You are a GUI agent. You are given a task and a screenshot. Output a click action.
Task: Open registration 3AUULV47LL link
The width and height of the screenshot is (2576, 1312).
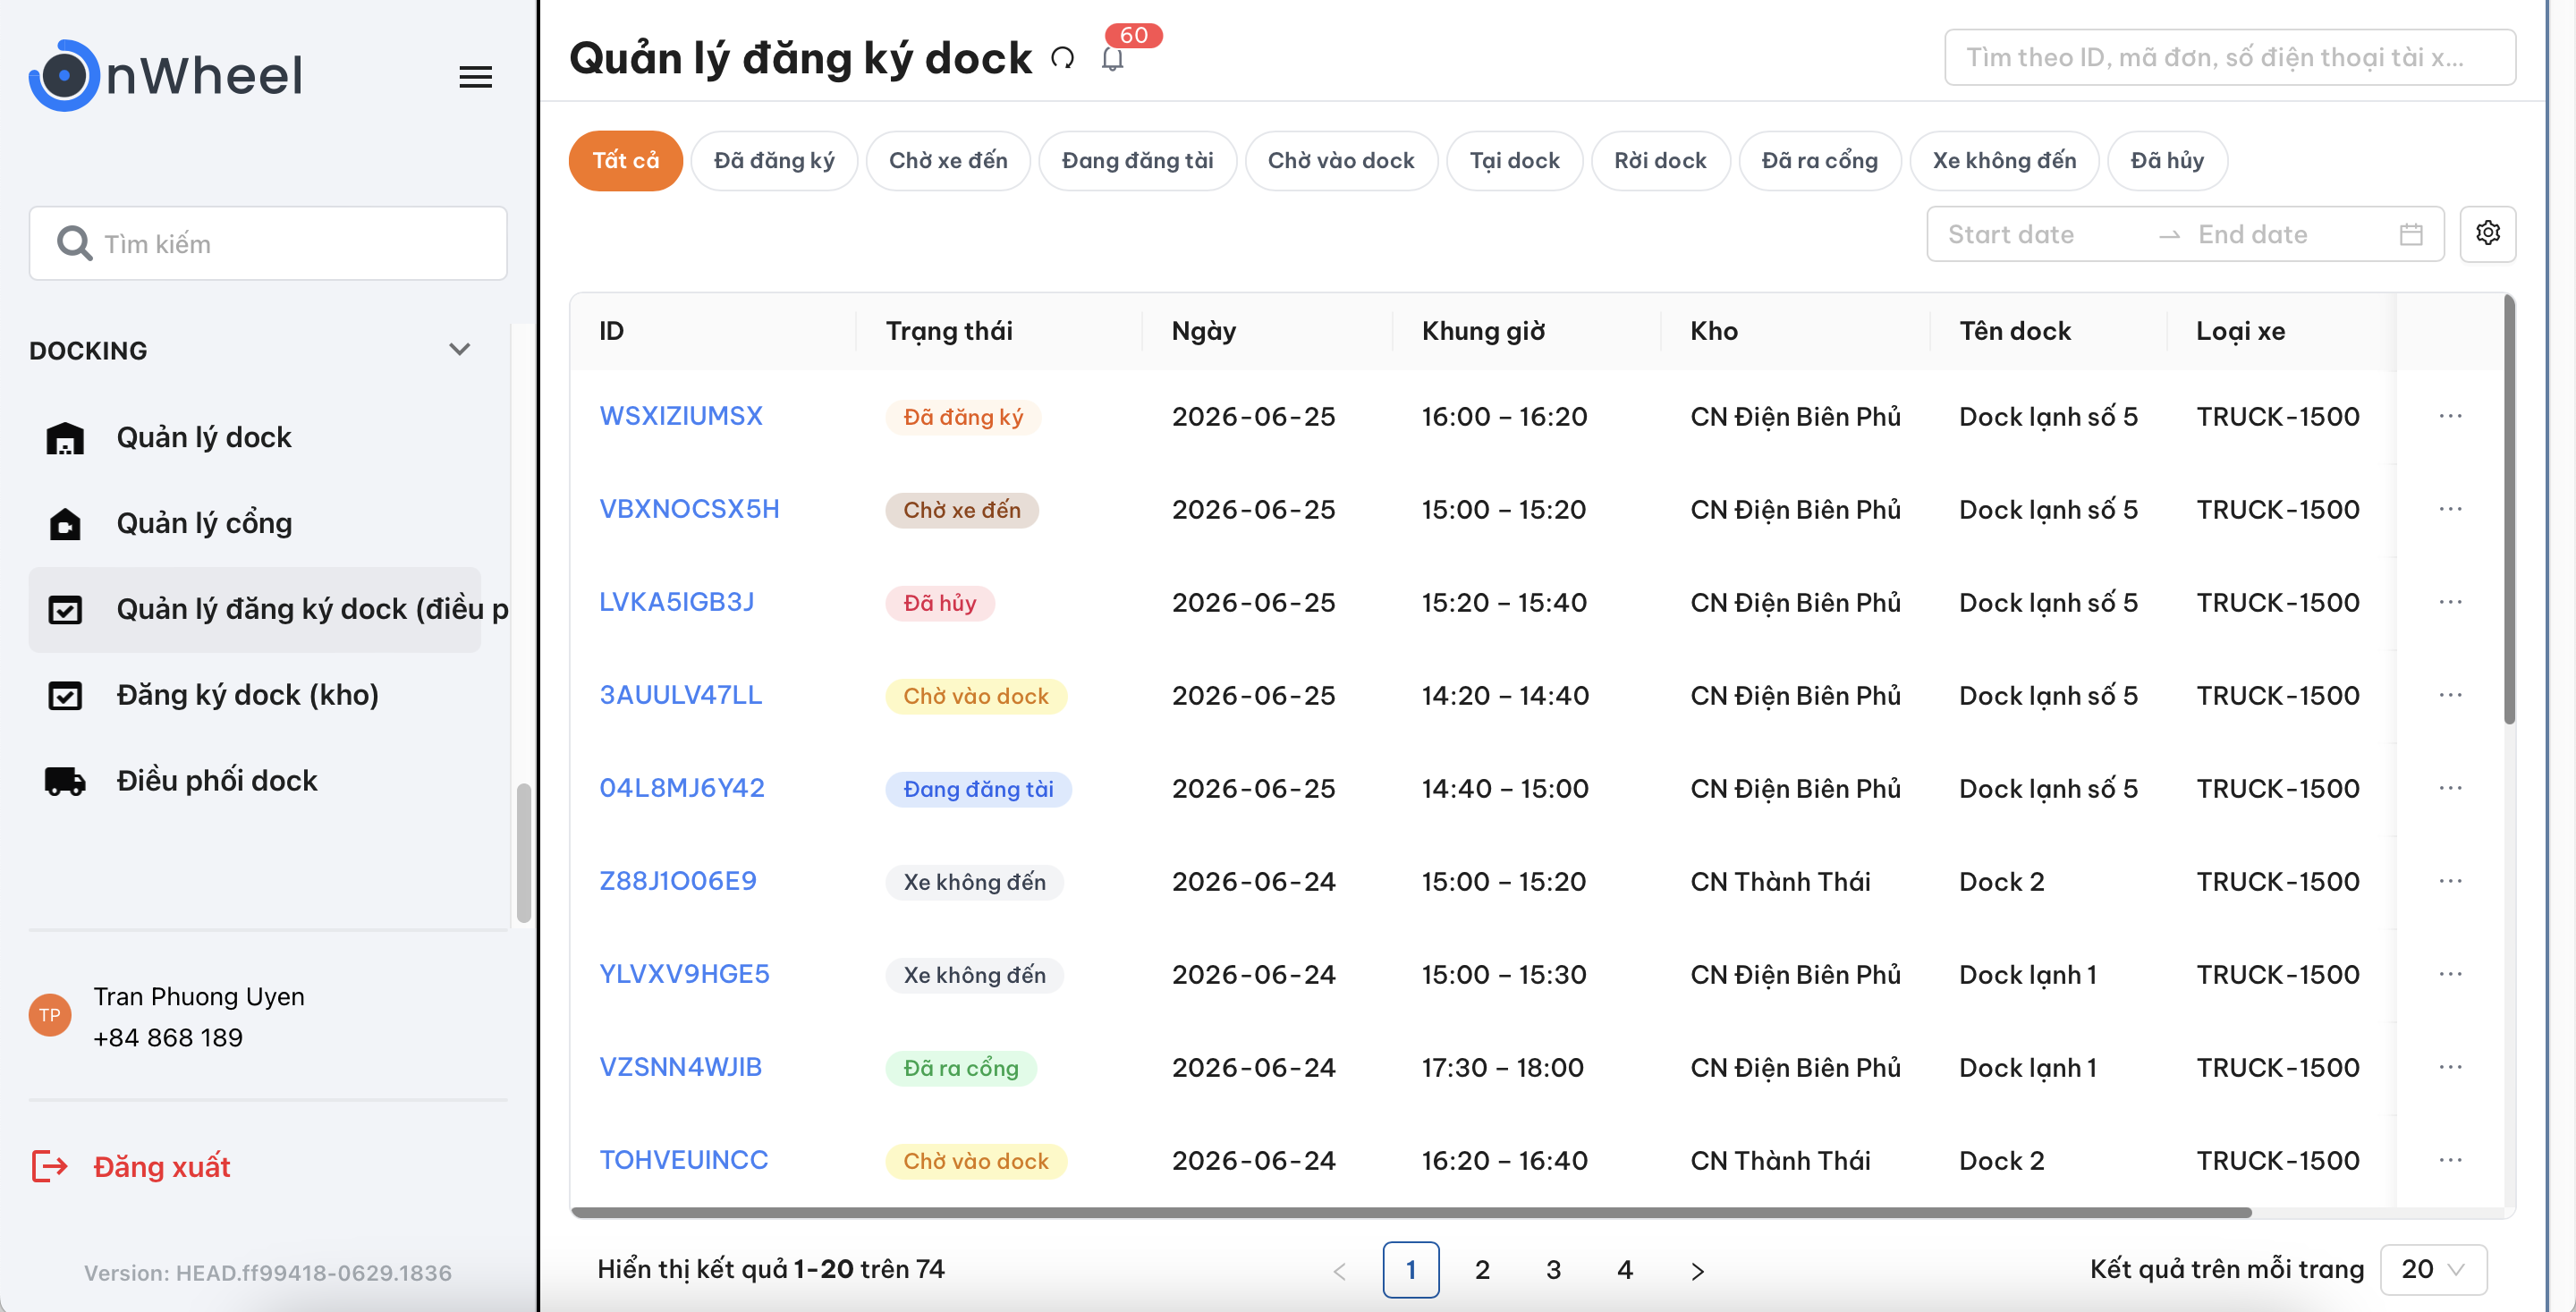tap(680, 695)
